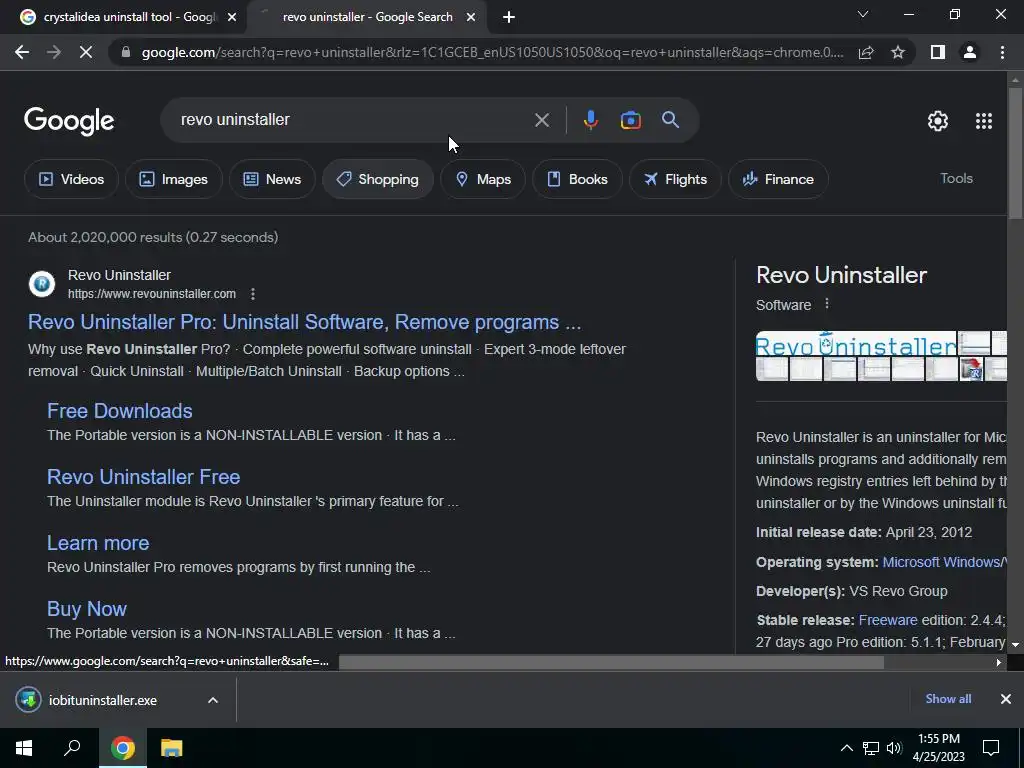Click the Google logo
The width and height of the screenshot is (1024, 768).
69,121
